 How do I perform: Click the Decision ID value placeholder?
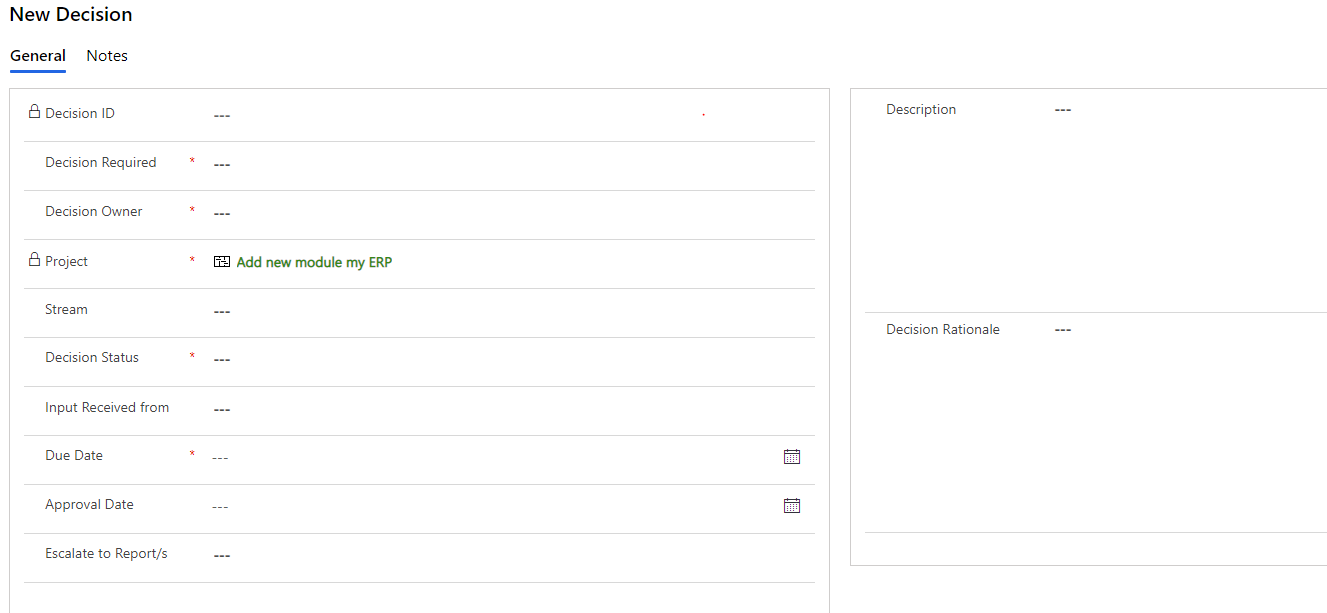pos(221,114)
